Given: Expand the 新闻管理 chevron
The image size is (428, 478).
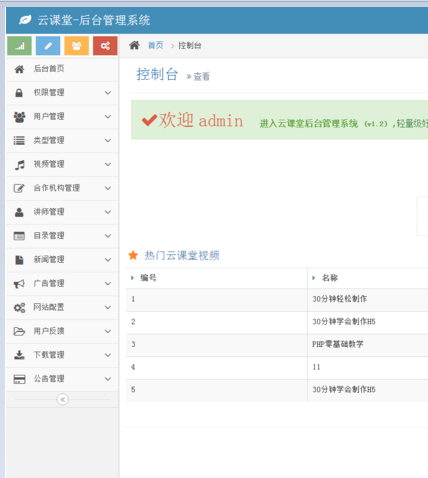Looking at the screenshot, I should tap(108, 260).
